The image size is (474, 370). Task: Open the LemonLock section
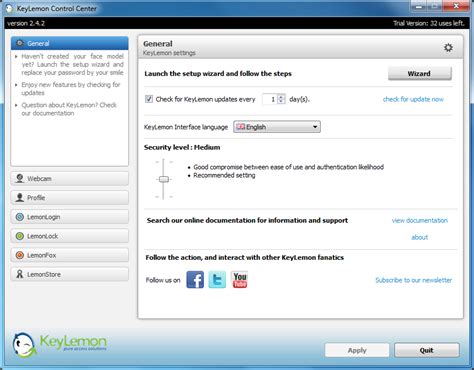69,236
